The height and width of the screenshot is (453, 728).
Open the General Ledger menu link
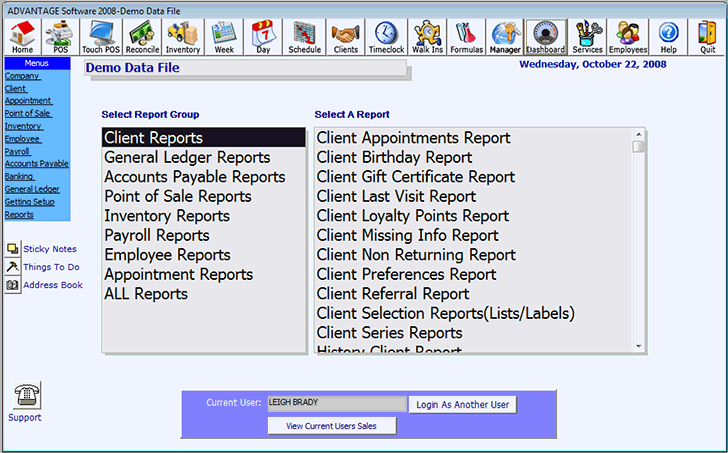click(32, 189)
